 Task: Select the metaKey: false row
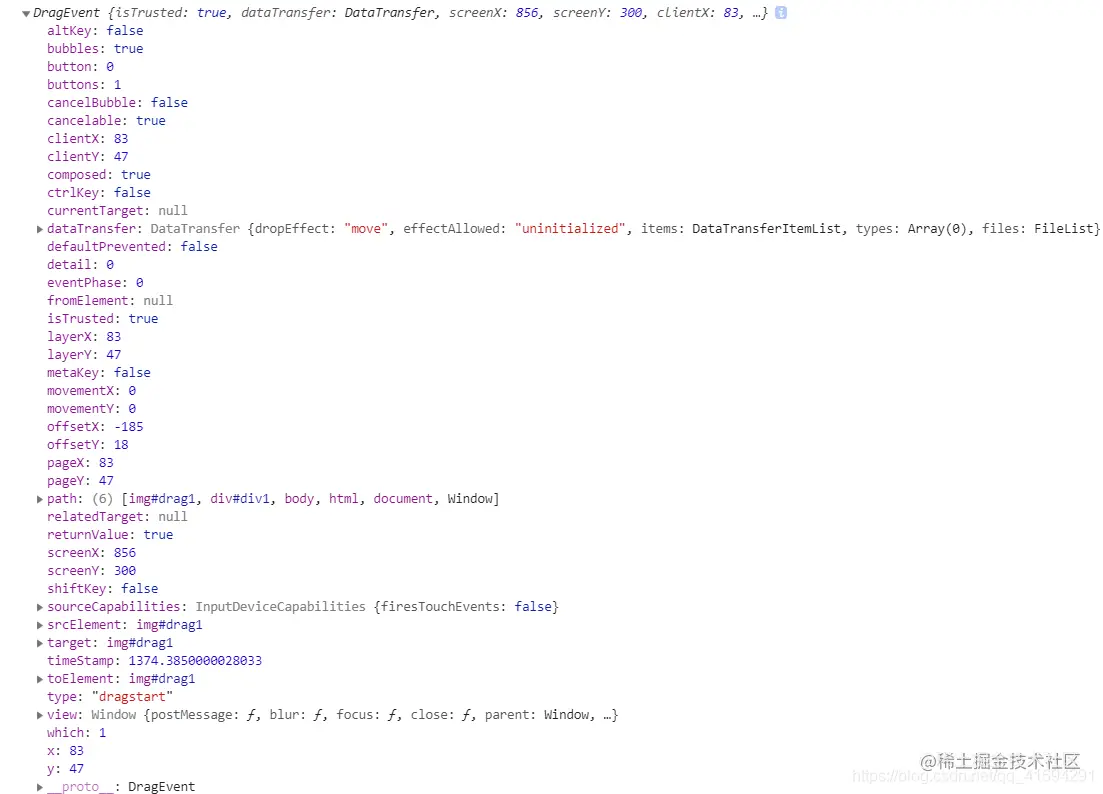coord(99,373)
